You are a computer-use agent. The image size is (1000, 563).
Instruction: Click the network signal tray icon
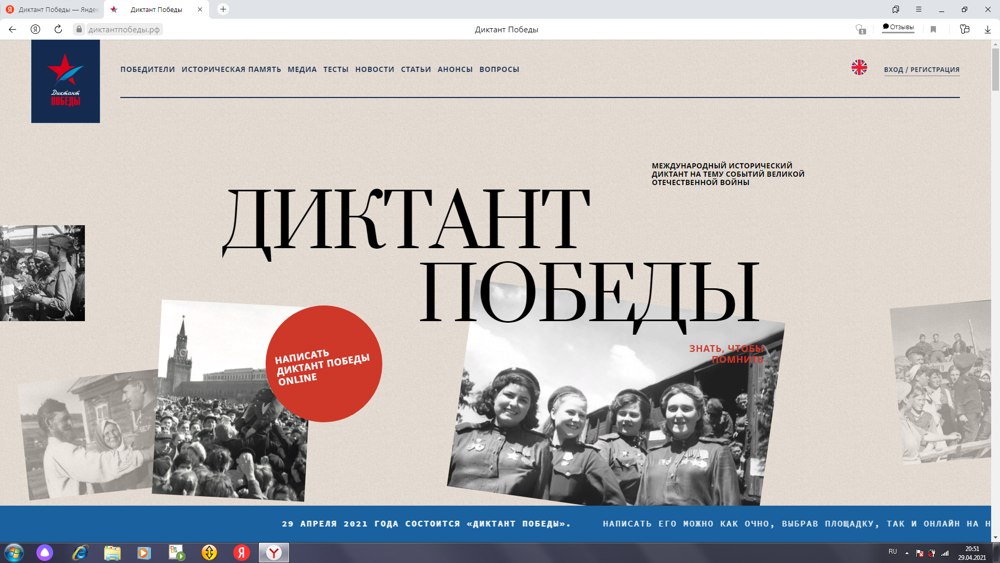[x=945, y=553]
